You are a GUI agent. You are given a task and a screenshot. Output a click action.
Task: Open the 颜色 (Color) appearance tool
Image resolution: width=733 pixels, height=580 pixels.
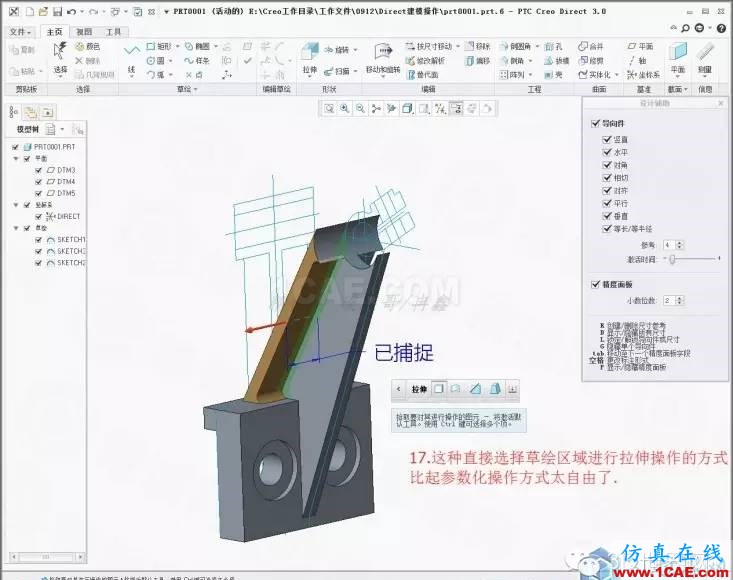(88, 46)
